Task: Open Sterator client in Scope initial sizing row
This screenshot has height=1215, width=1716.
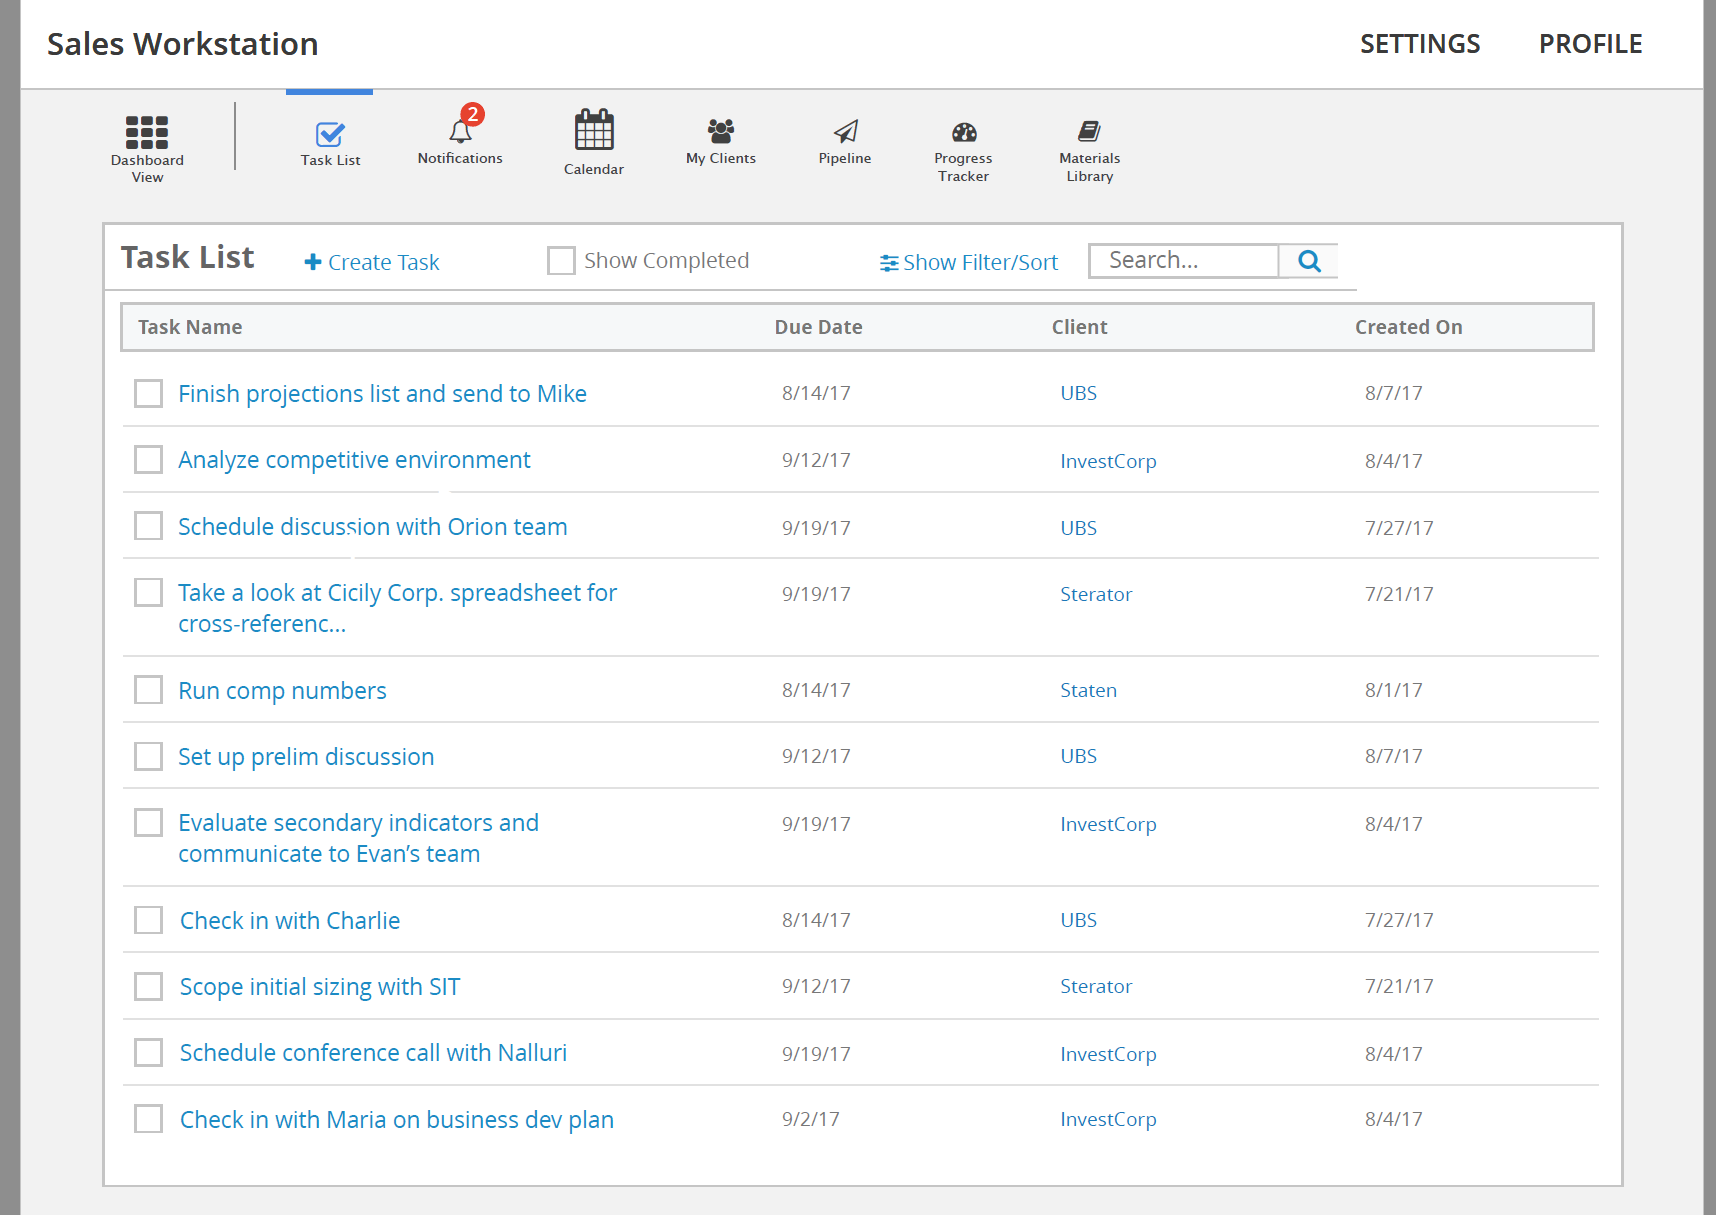Action: pos(1096,986)
